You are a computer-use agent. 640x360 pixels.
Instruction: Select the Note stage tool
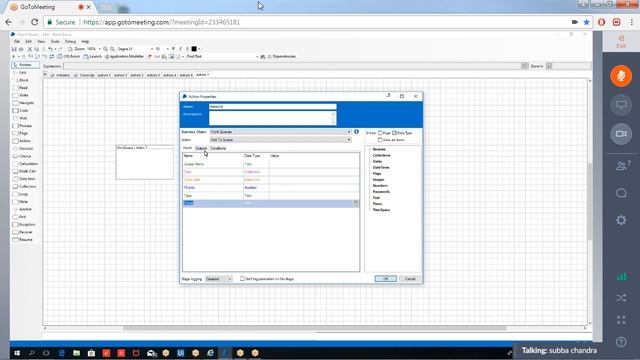[21, 202]
